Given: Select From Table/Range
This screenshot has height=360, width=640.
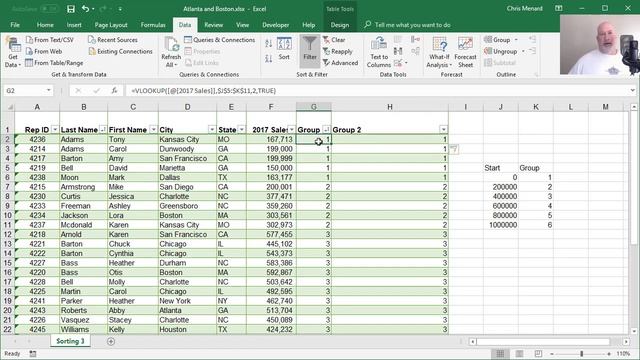Looking at the screenshot, I should [x=54, y=63].
